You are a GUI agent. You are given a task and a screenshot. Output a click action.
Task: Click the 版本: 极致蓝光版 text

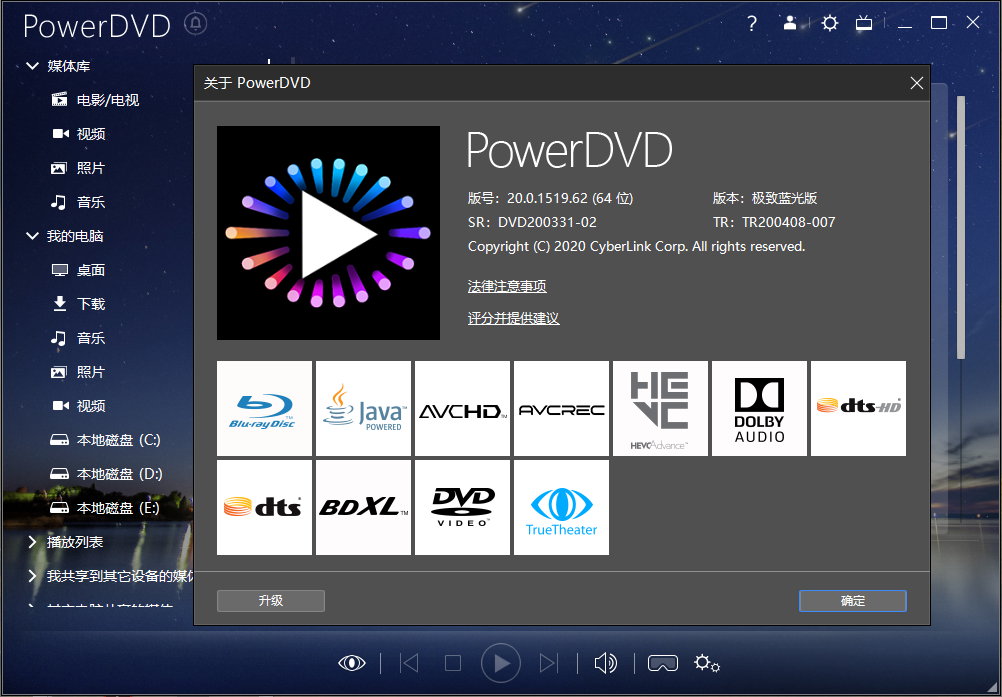[x=765, y=198]
